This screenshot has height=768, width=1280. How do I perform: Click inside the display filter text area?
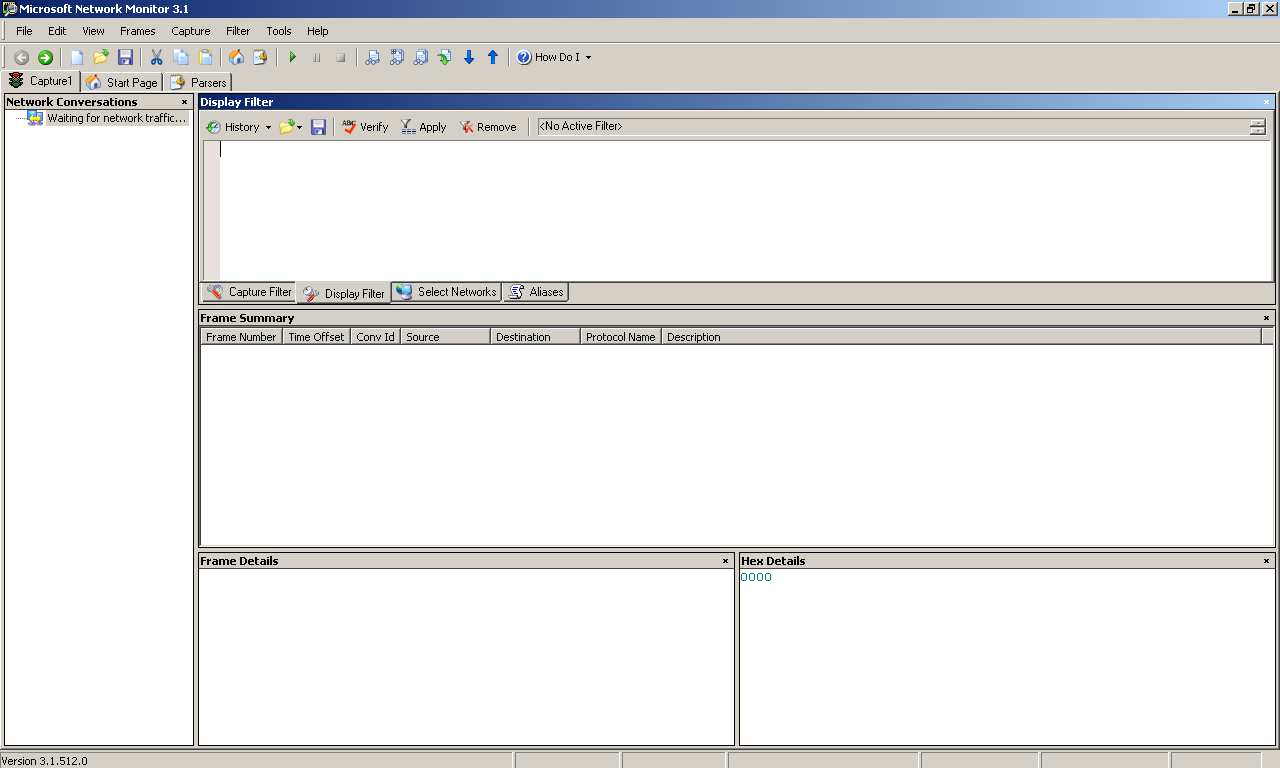point(745,210)
